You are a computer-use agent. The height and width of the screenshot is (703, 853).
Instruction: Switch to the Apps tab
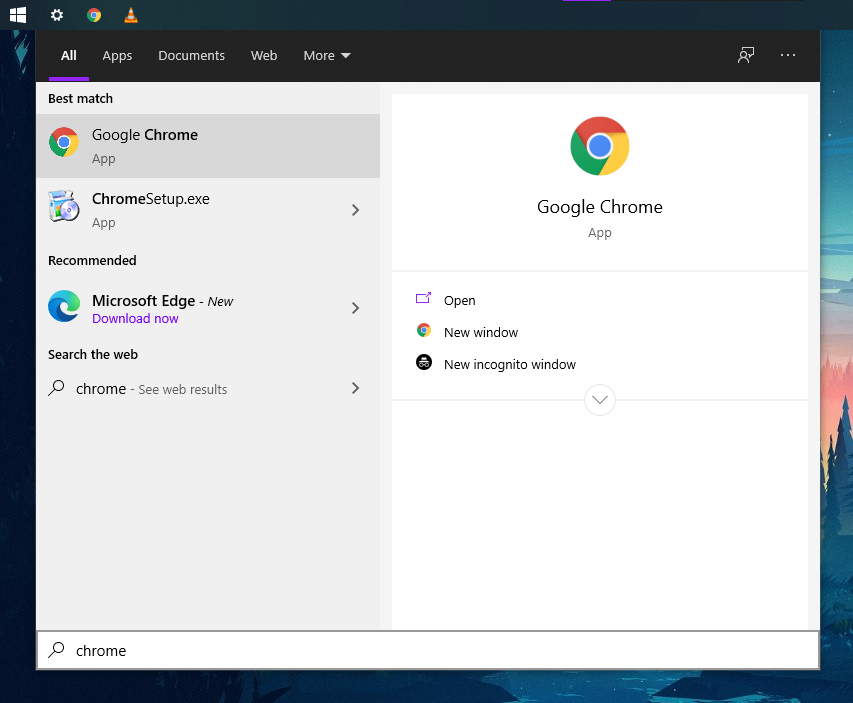117,56
